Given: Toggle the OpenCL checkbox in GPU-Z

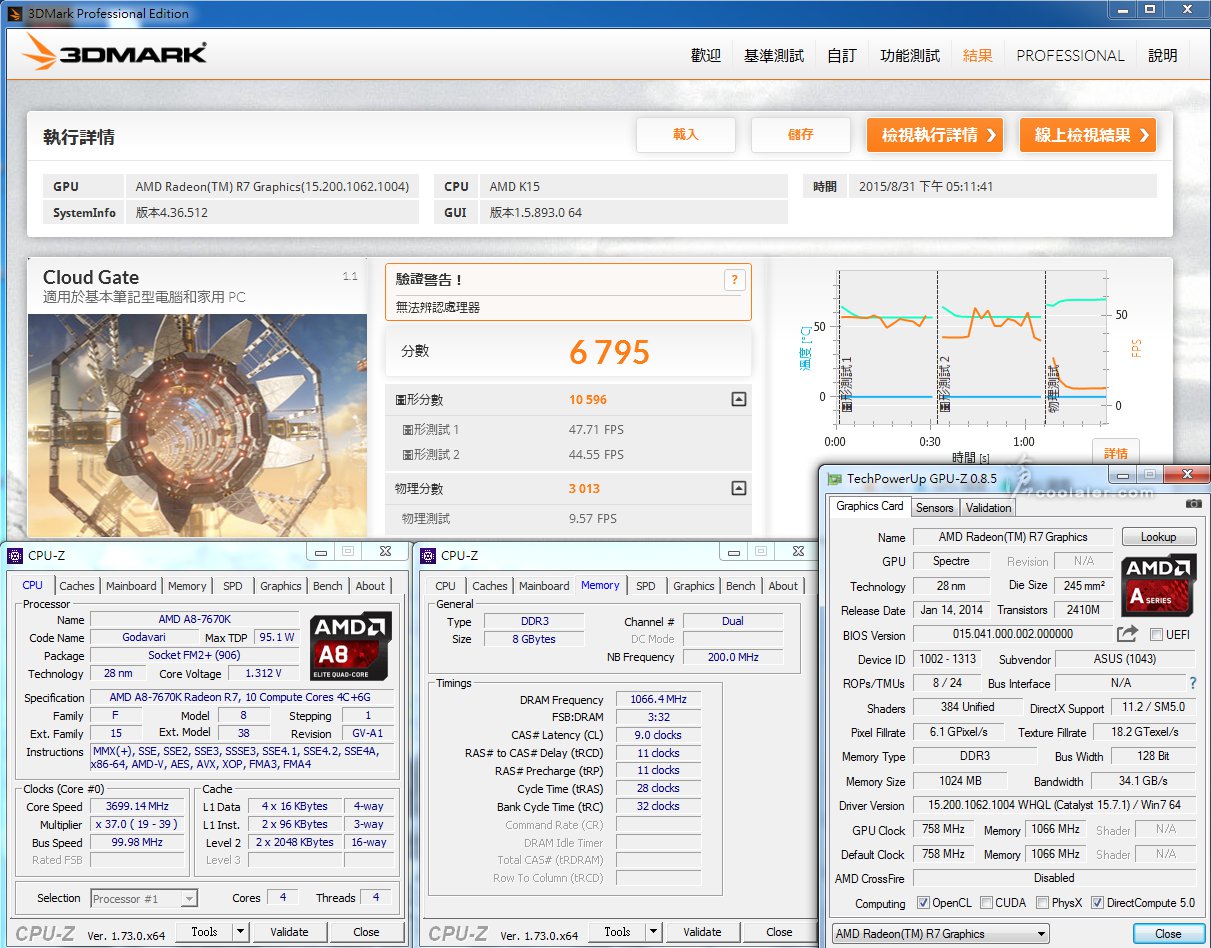Looking at the screenshot, I should (923, 903).
